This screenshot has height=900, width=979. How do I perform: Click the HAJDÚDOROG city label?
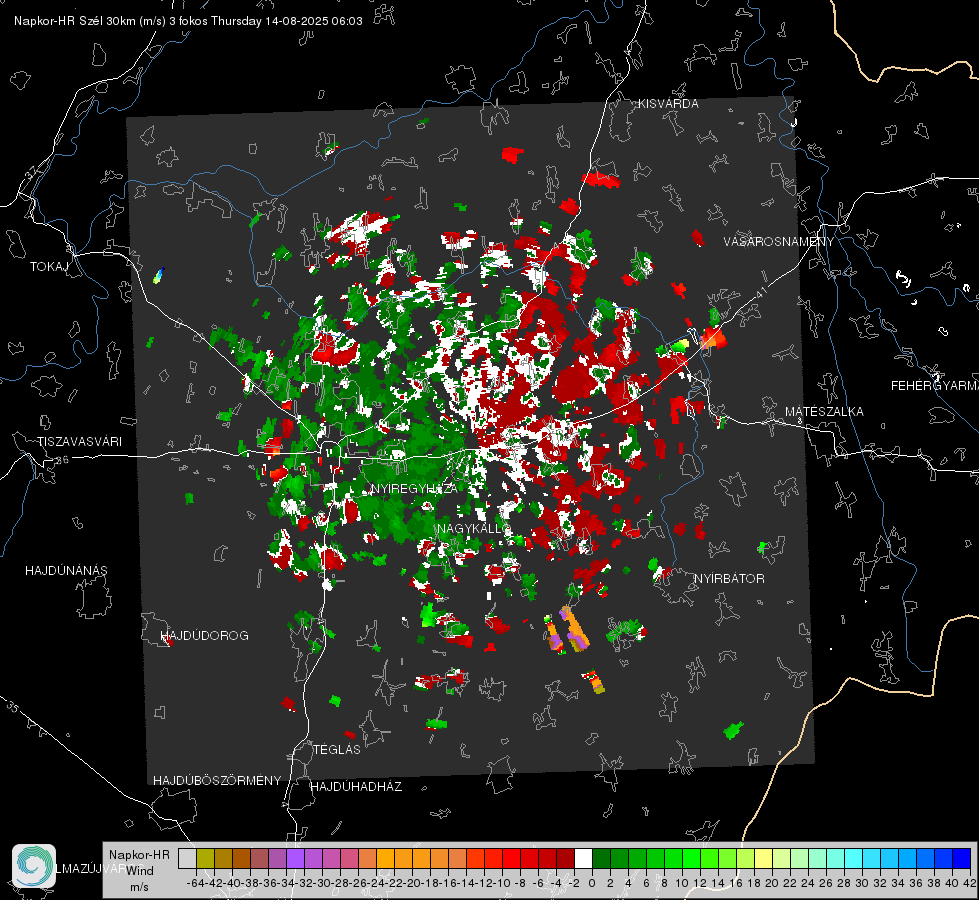pos(205,636)
